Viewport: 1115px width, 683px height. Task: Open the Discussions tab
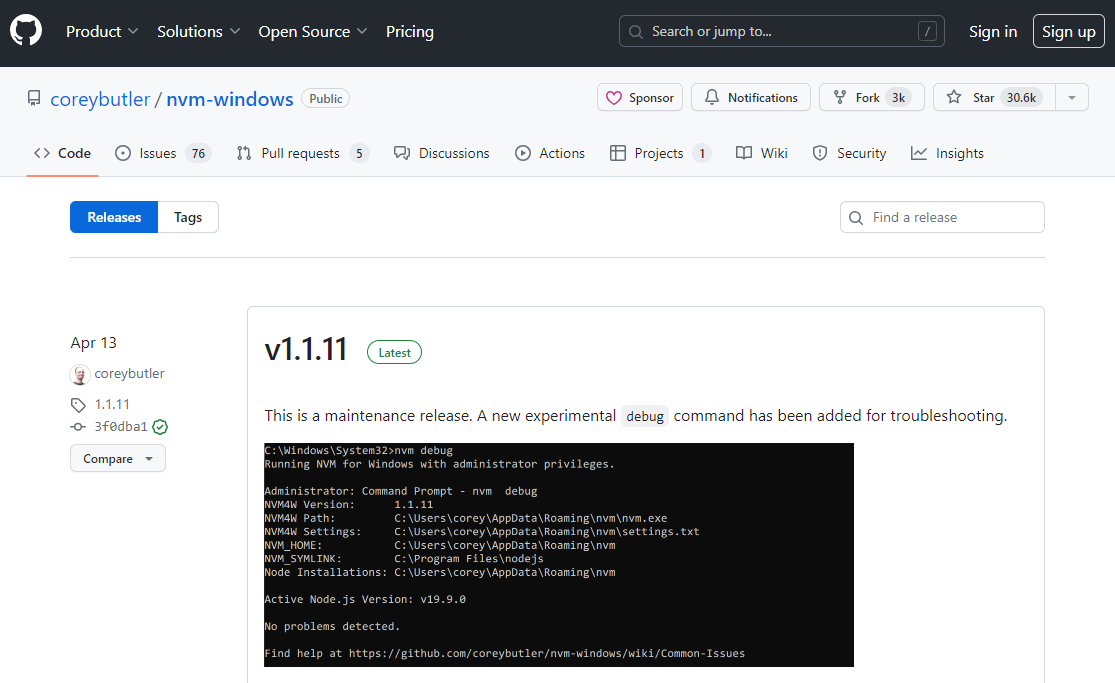(442, 153)
